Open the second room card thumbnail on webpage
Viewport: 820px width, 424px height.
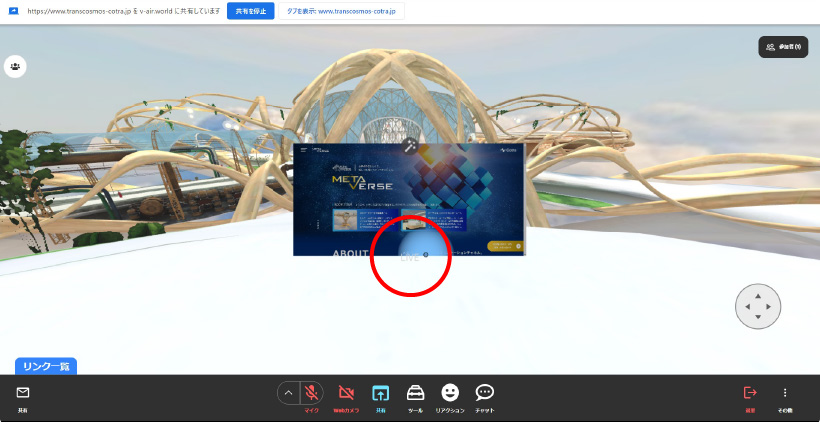413,220
